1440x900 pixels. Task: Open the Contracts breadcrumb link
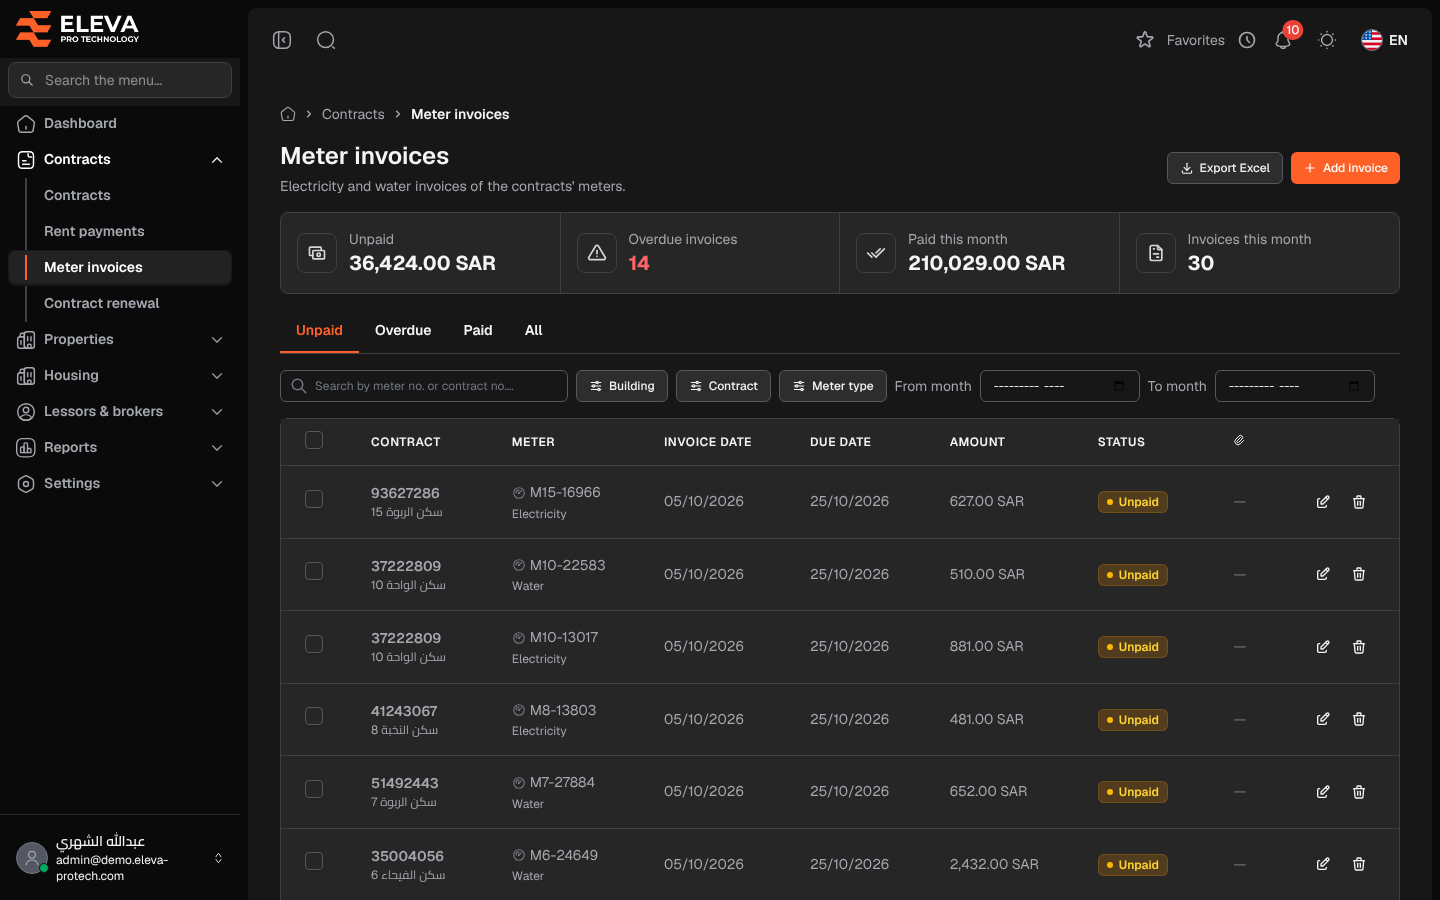click(353, 114)
